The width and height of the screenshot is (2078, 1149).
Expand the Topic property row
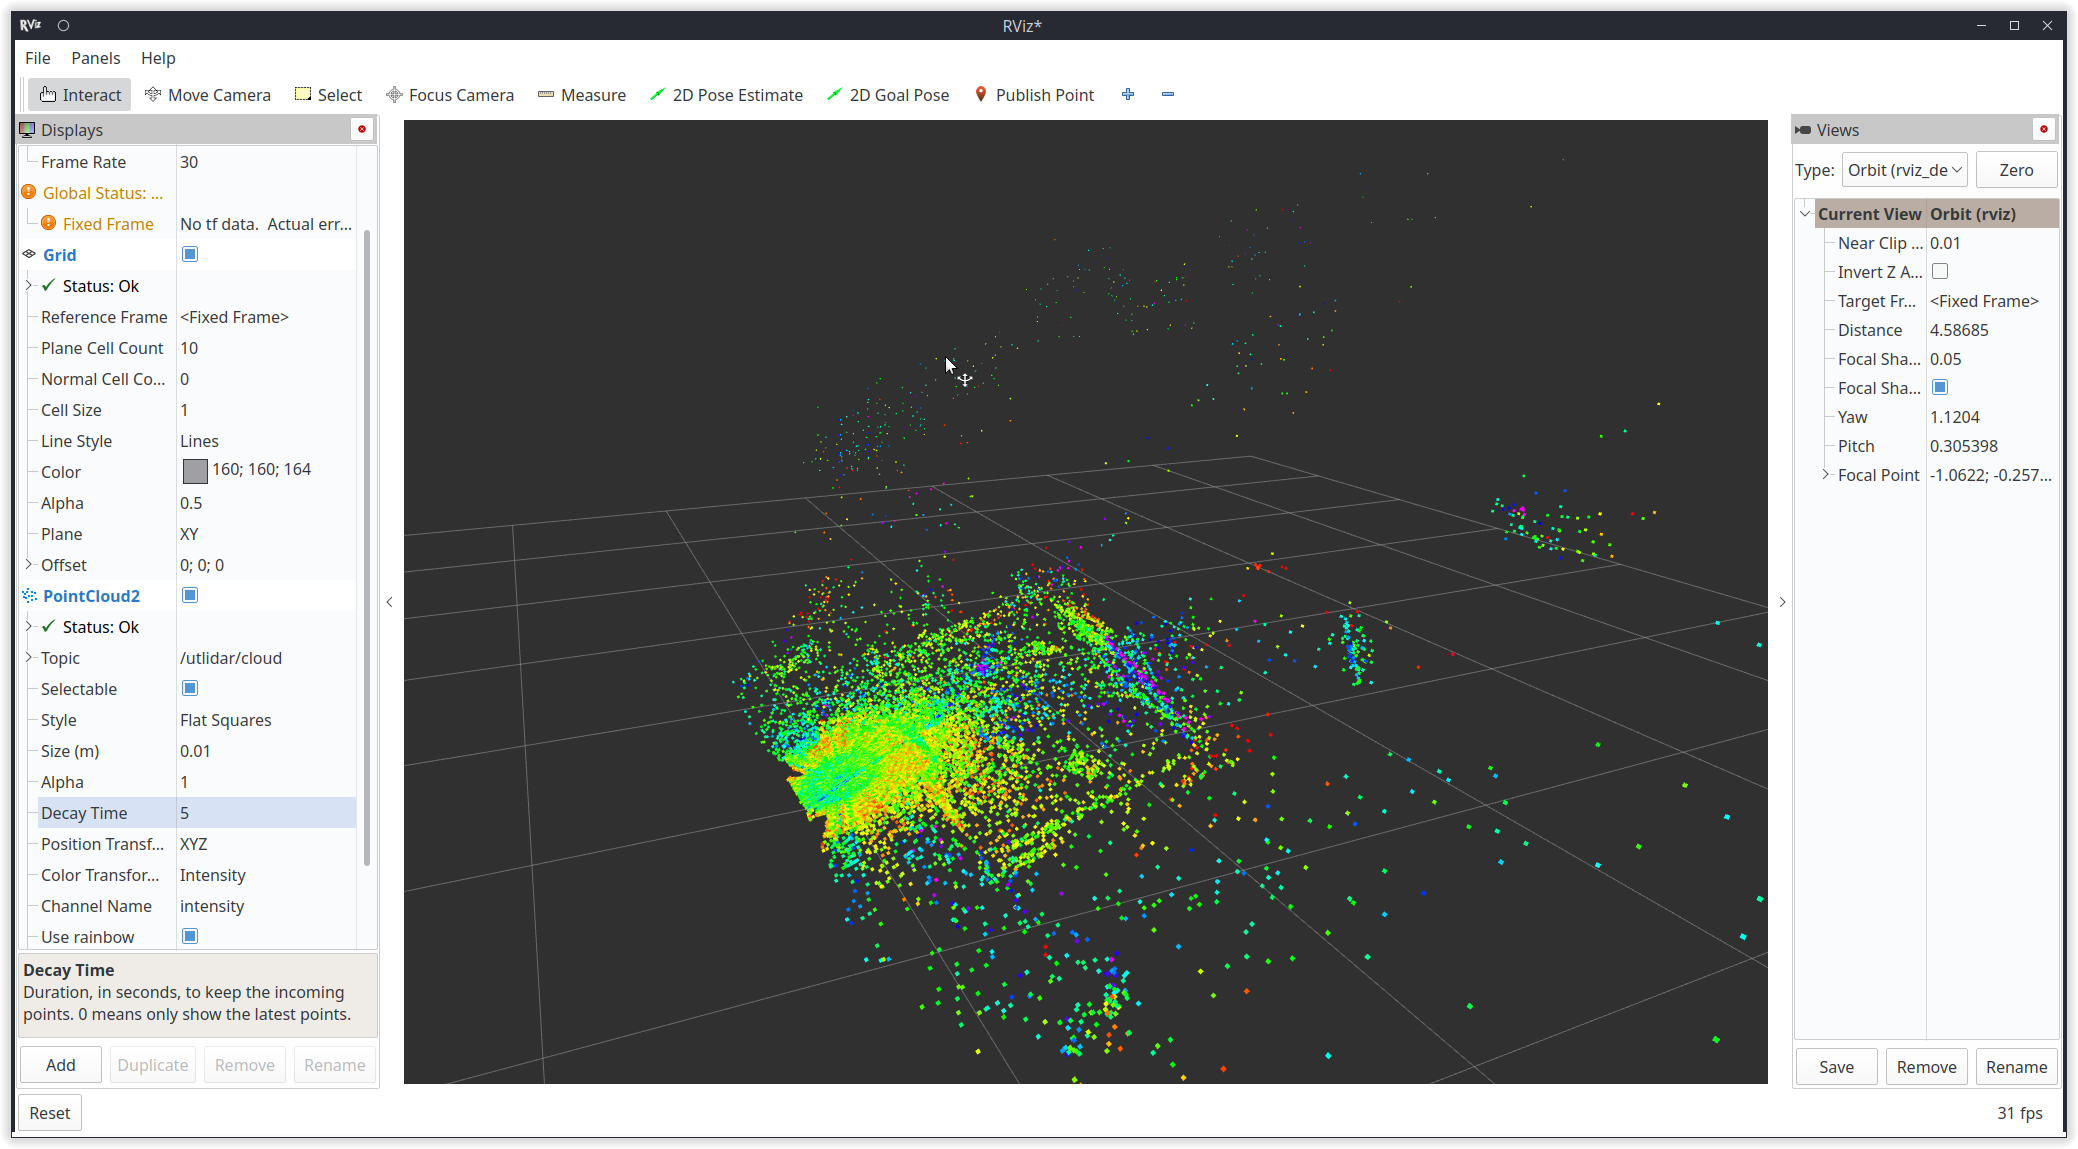pos(29,657)
